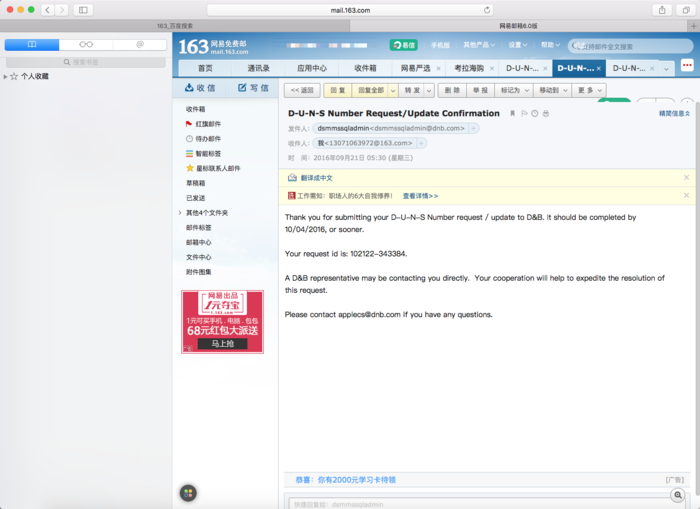This screenshot has width=700, height=509.
Task: Click the bookmarks search field
Action: point(85,62)
